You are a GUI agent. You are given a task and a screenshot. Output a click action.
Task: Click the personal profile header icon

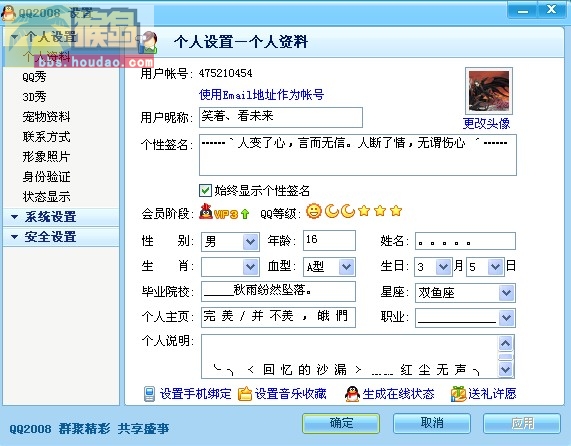coord(147,43)
